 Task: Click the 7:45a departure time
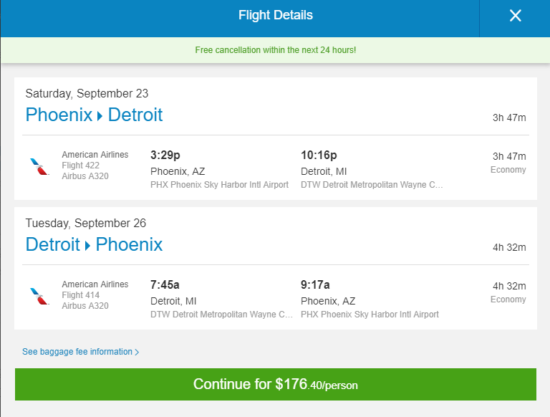(165, 284)
